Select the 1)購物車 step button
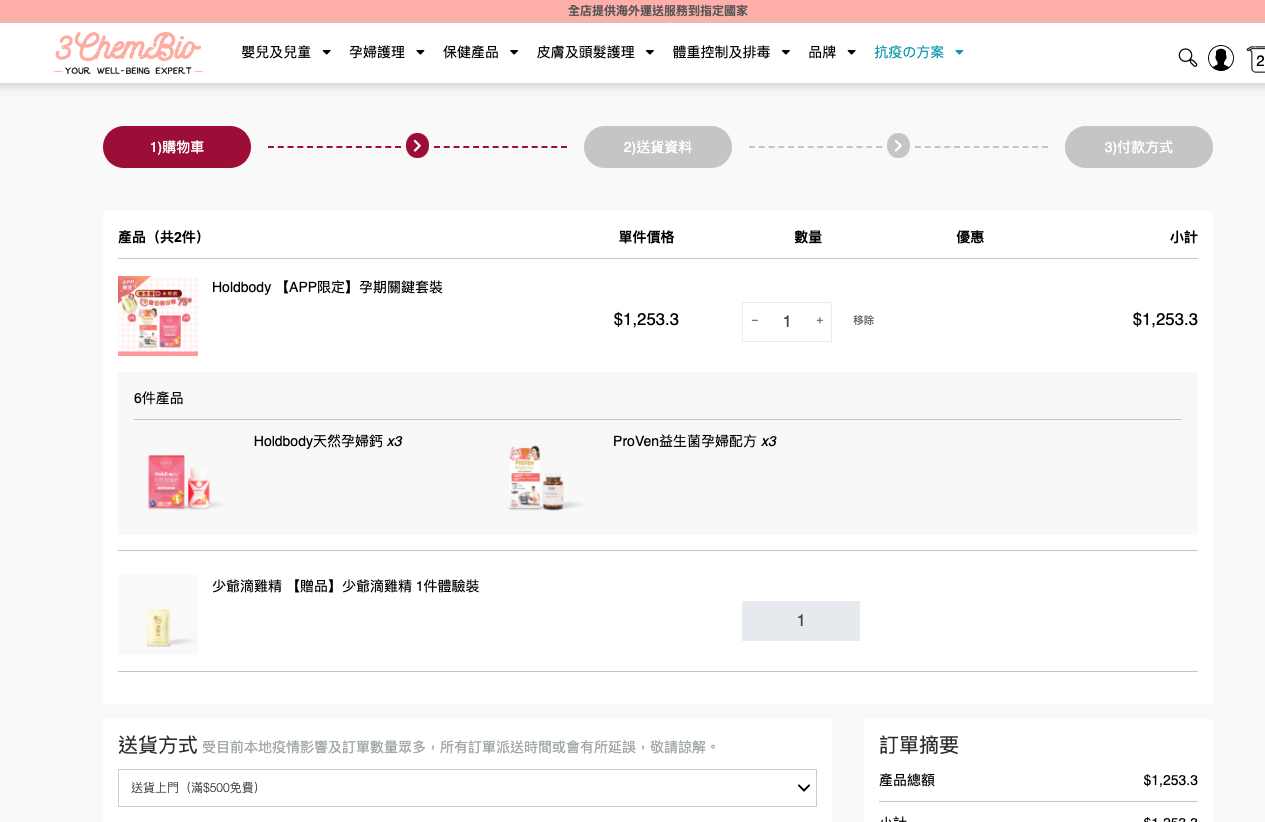 pos(176,146)
